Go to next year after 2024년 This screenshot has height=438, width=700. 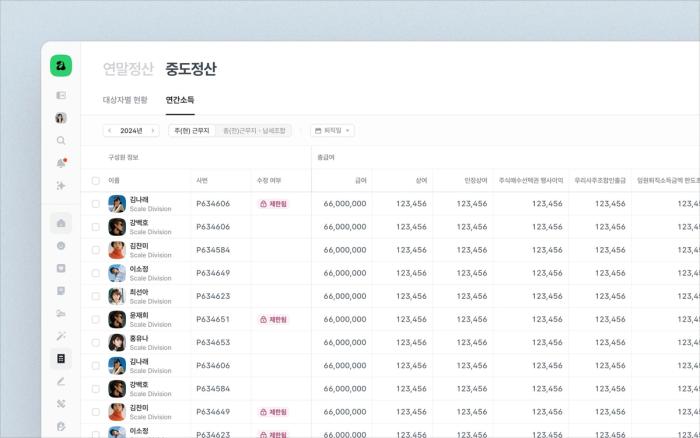(x=153, y=130)
